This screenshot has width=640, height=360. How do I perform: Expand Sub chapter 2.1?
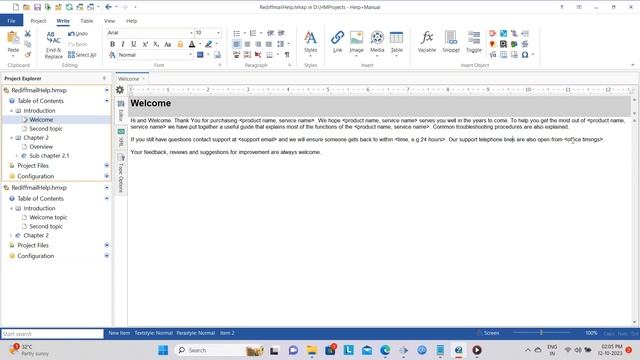17,156
